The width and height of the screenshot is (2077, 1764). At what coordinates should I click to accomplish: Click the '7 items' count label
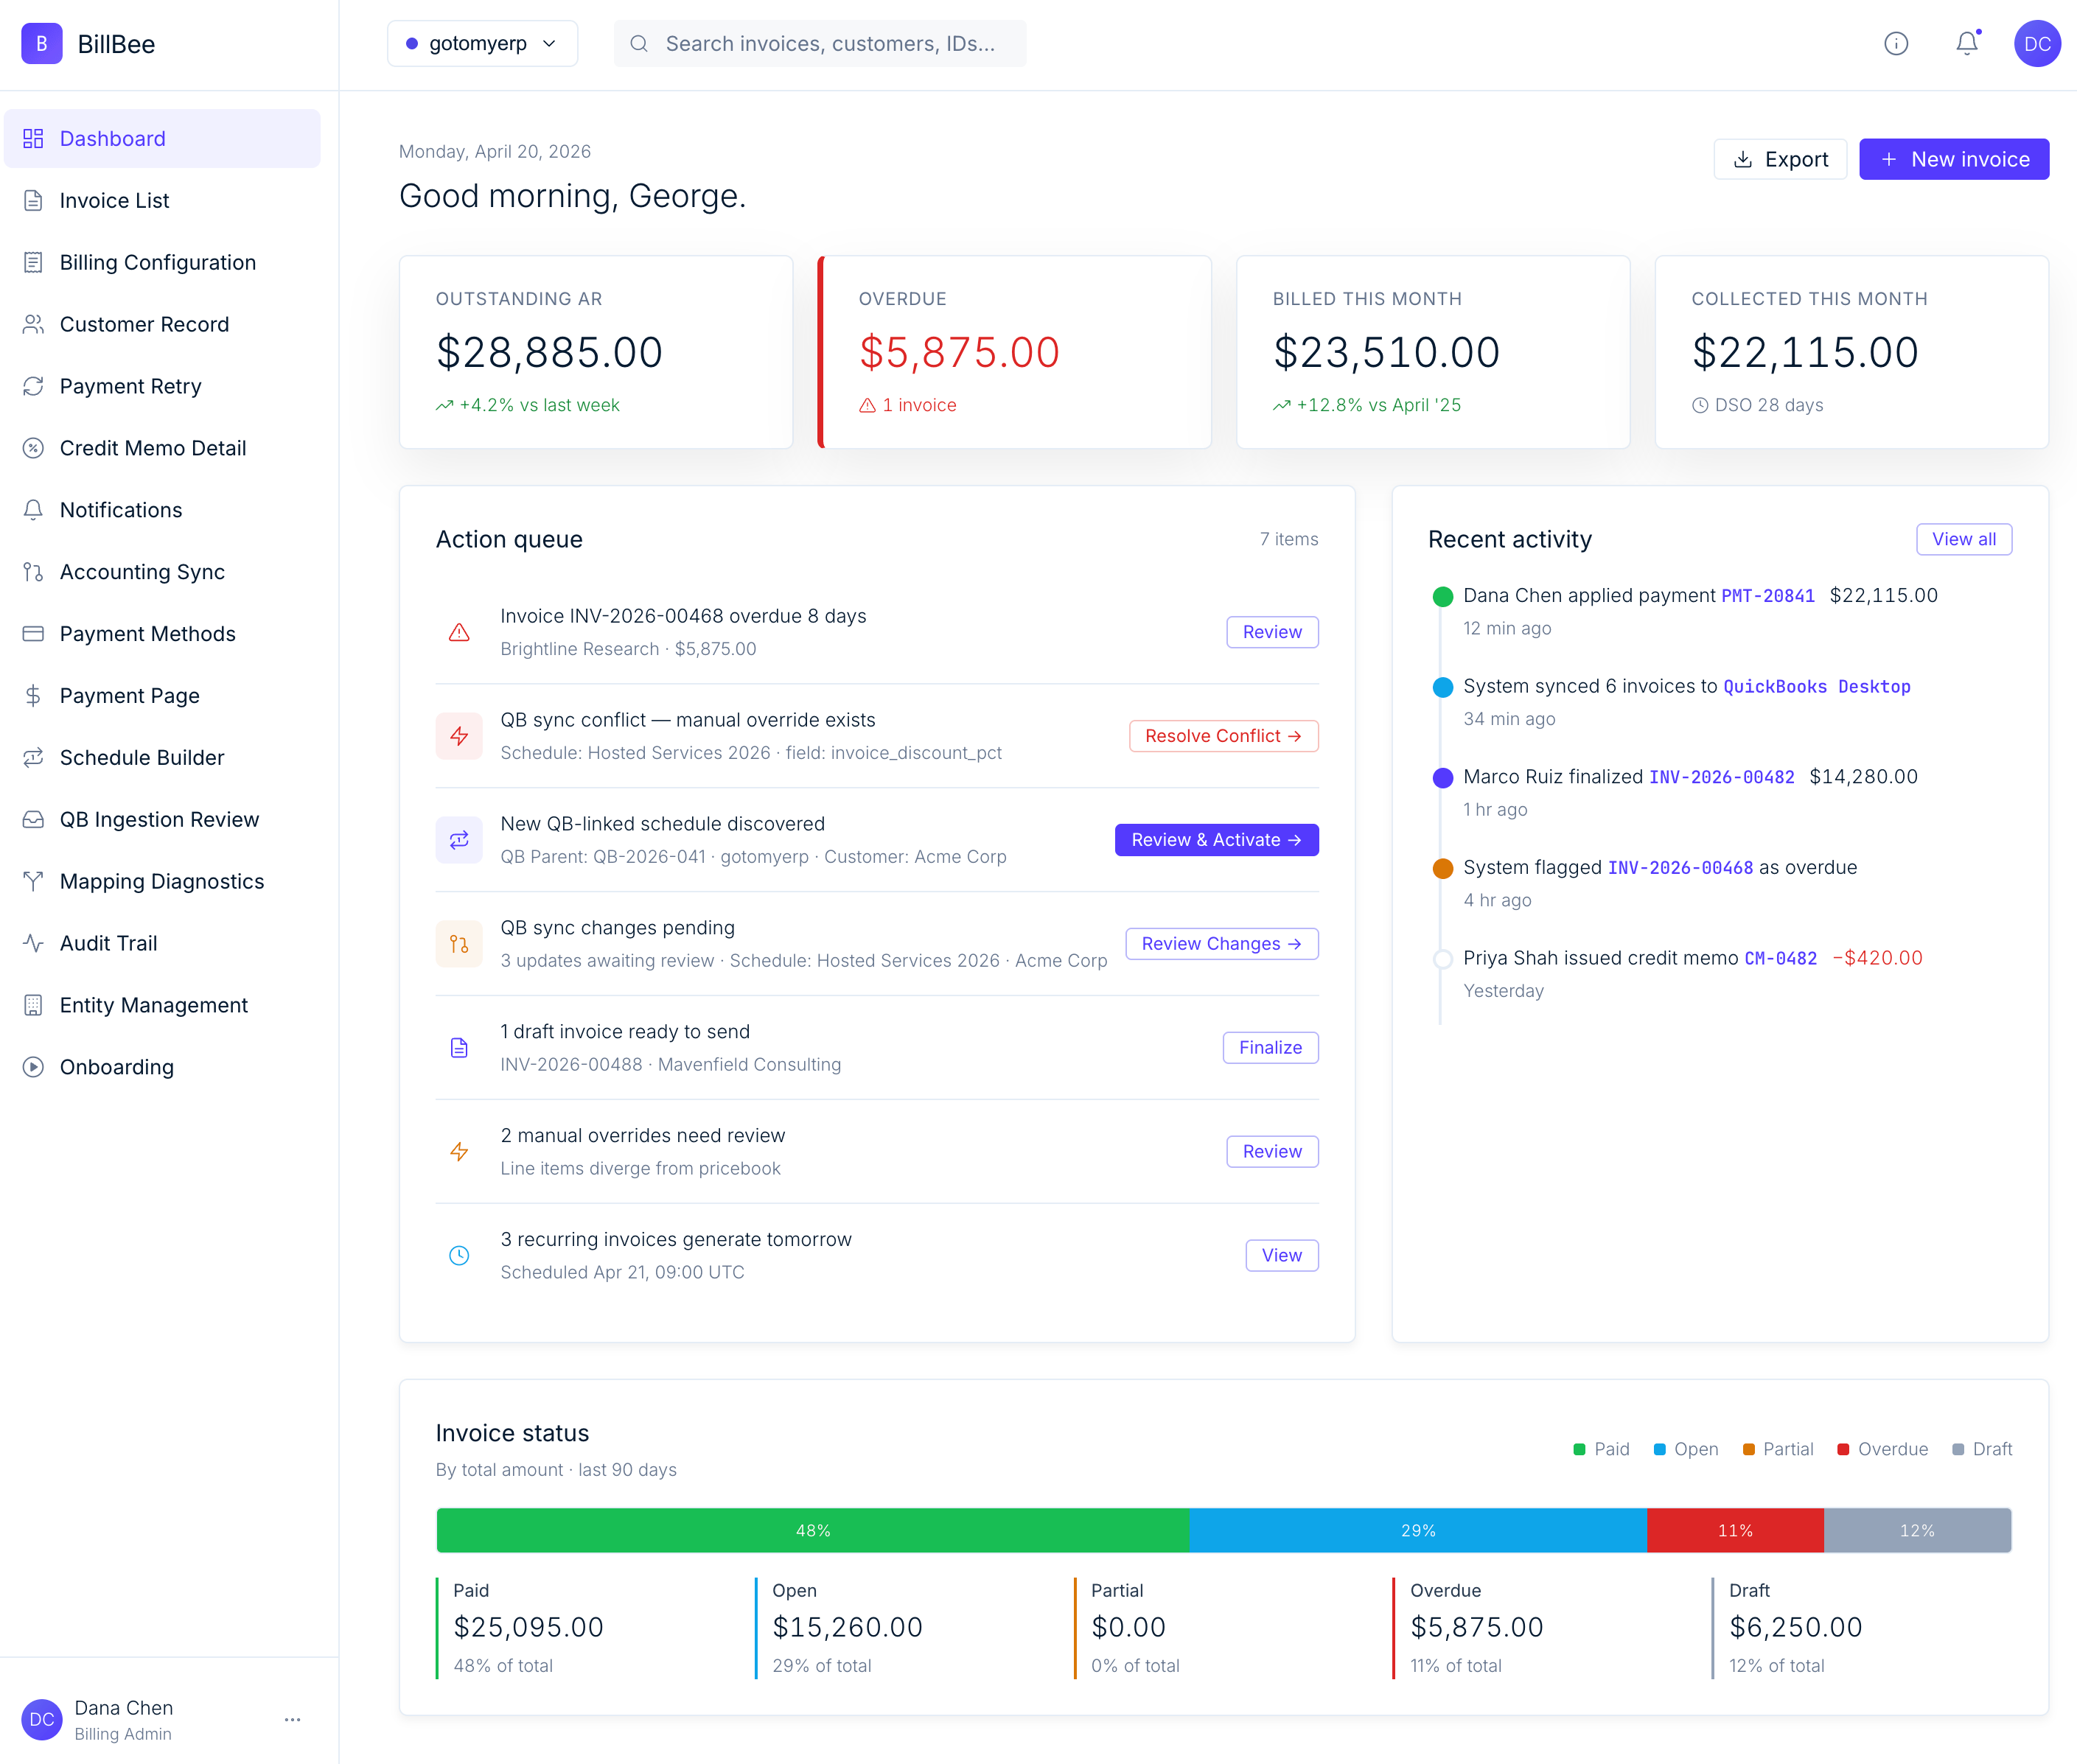tap(1288, 540)
